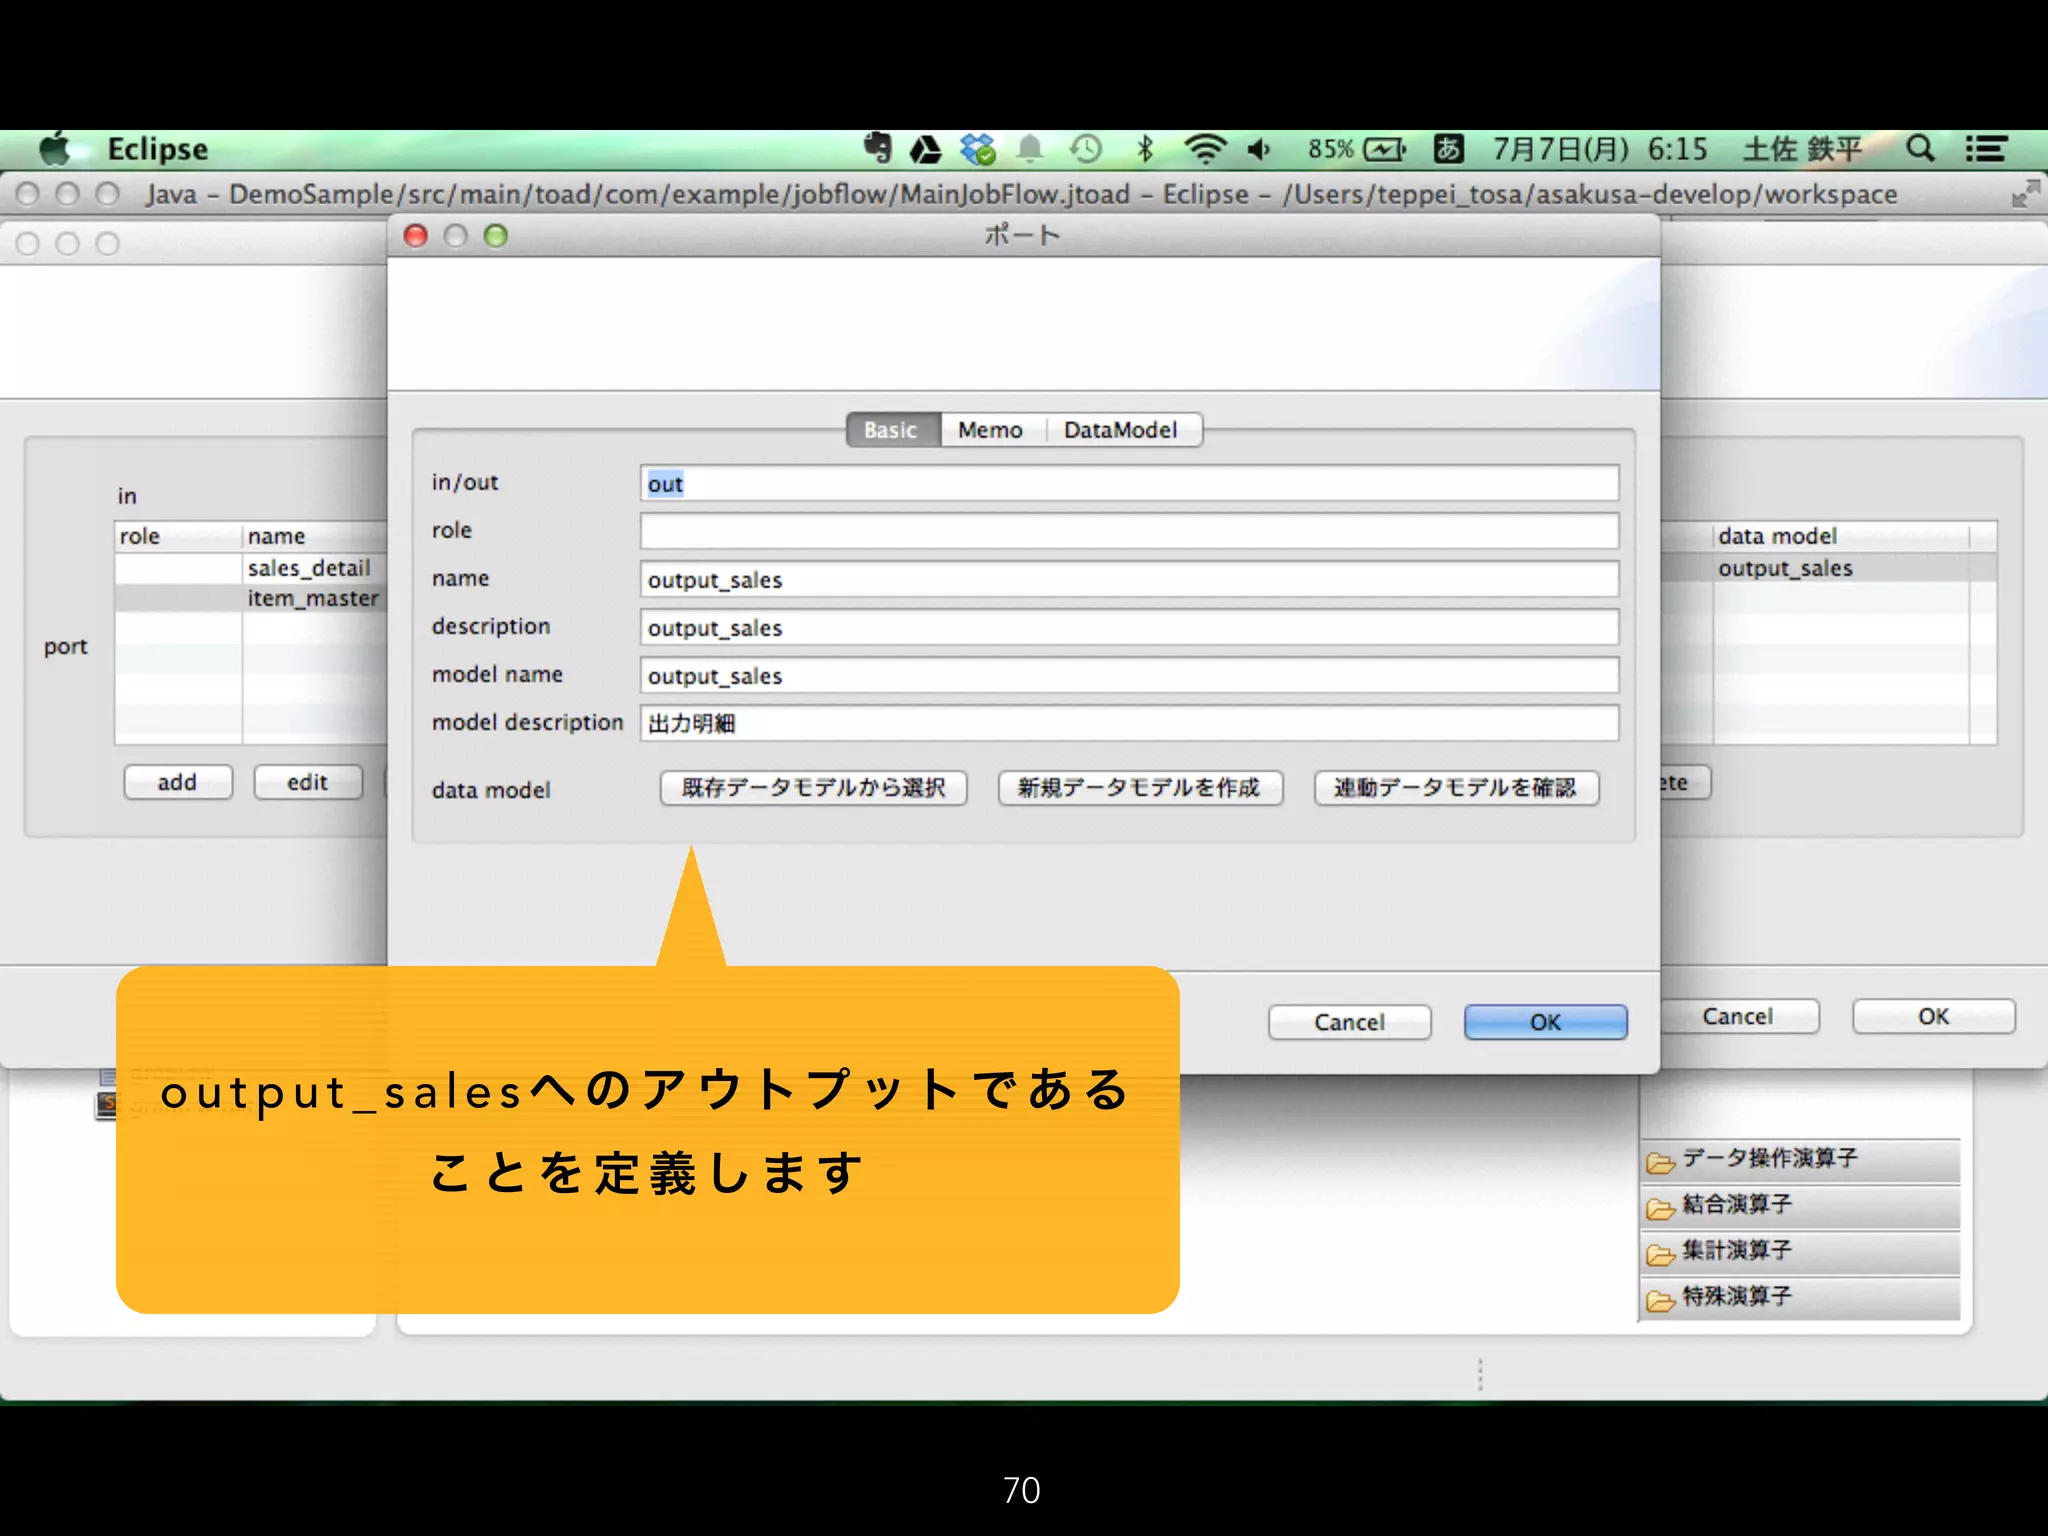
Task: Expand the 結合演算子 palette folder
Action: 1800,1206
